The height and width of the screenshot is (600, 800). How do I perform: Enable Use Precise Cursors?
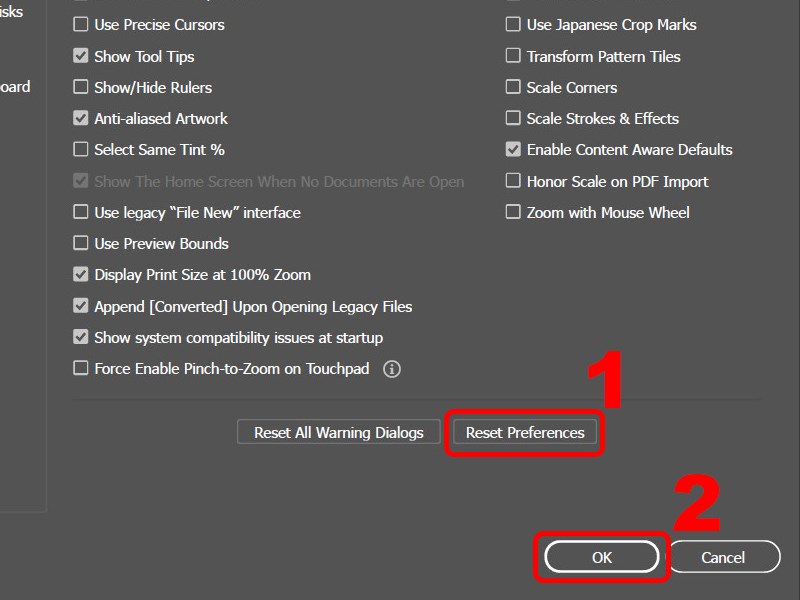[x=80, y=24]
